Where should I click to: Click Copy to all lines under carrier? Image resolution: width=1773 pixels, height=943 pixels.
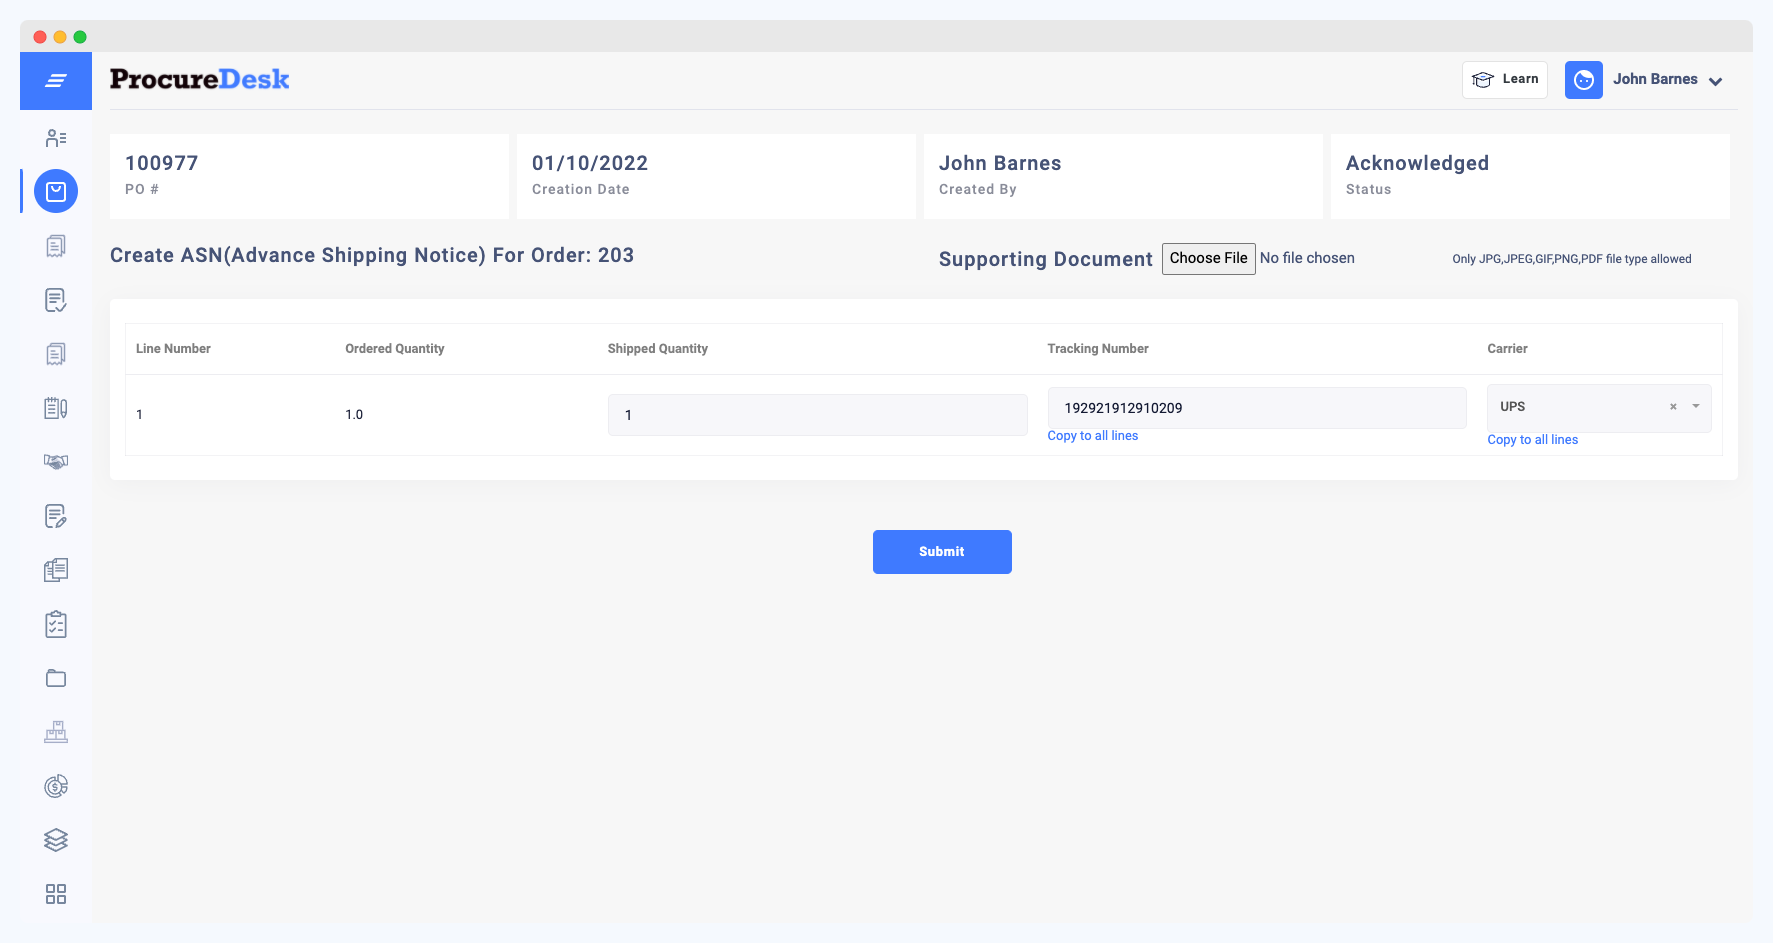1532,439
